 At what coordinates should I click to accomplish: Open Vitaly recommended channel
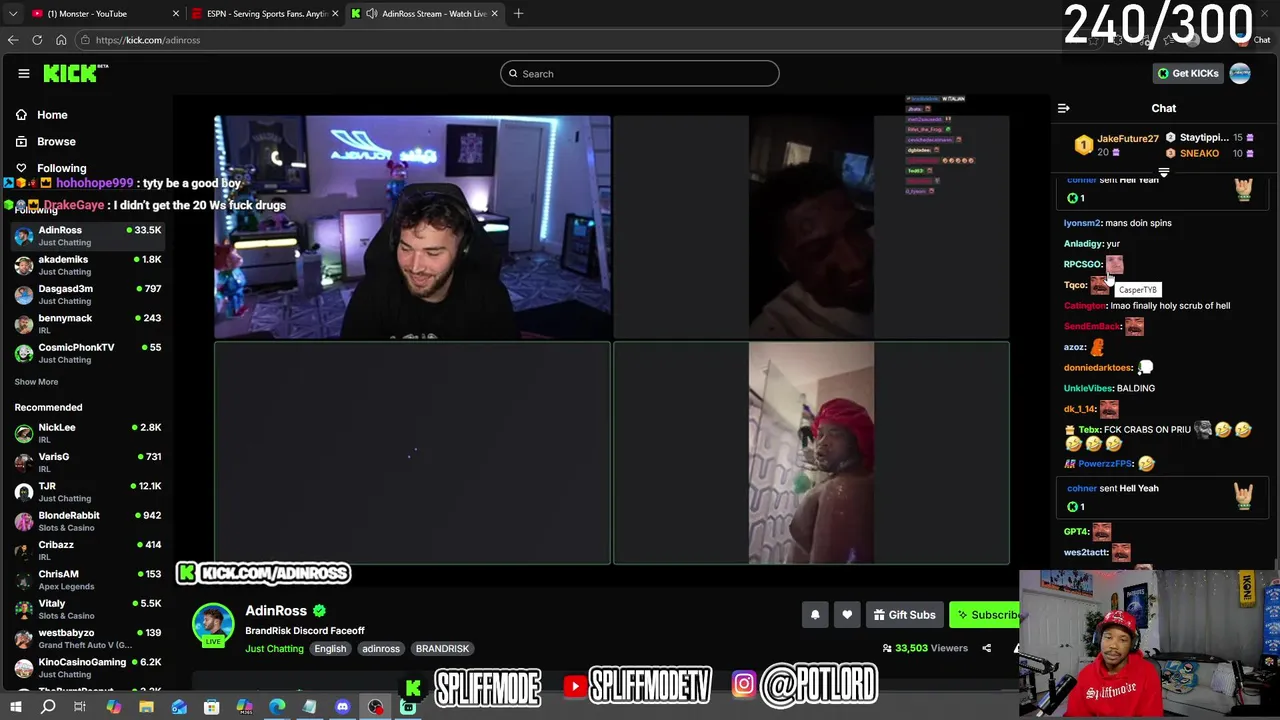point(88,609)
